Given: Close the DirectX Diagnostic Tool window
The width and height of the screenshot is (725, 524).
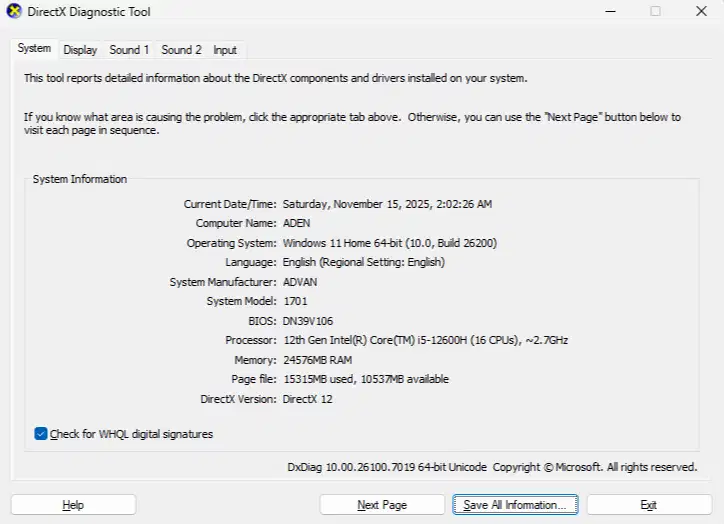Looking at the screenshot, I should click(701, 11).
